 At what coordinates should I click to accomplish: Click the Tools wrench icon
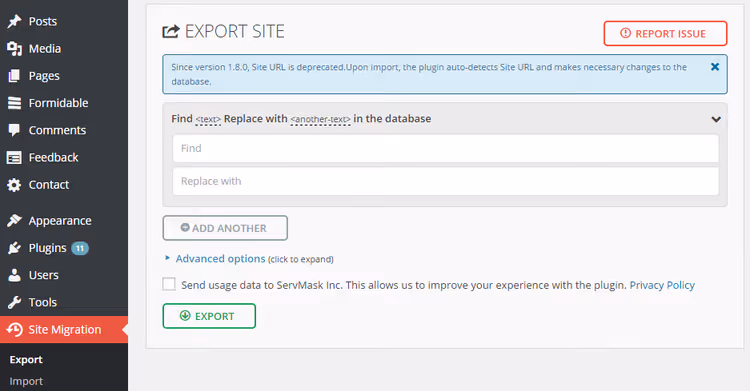tap(14, 302)
